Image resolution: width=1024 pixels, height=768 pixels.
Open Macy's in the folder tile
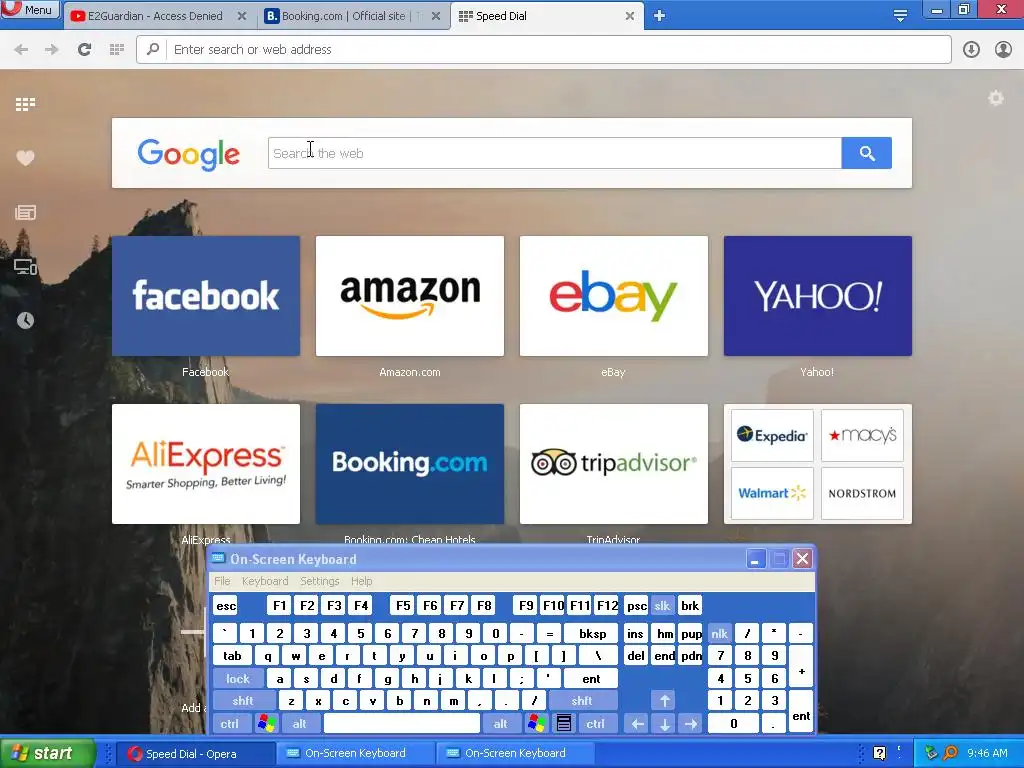862,436
